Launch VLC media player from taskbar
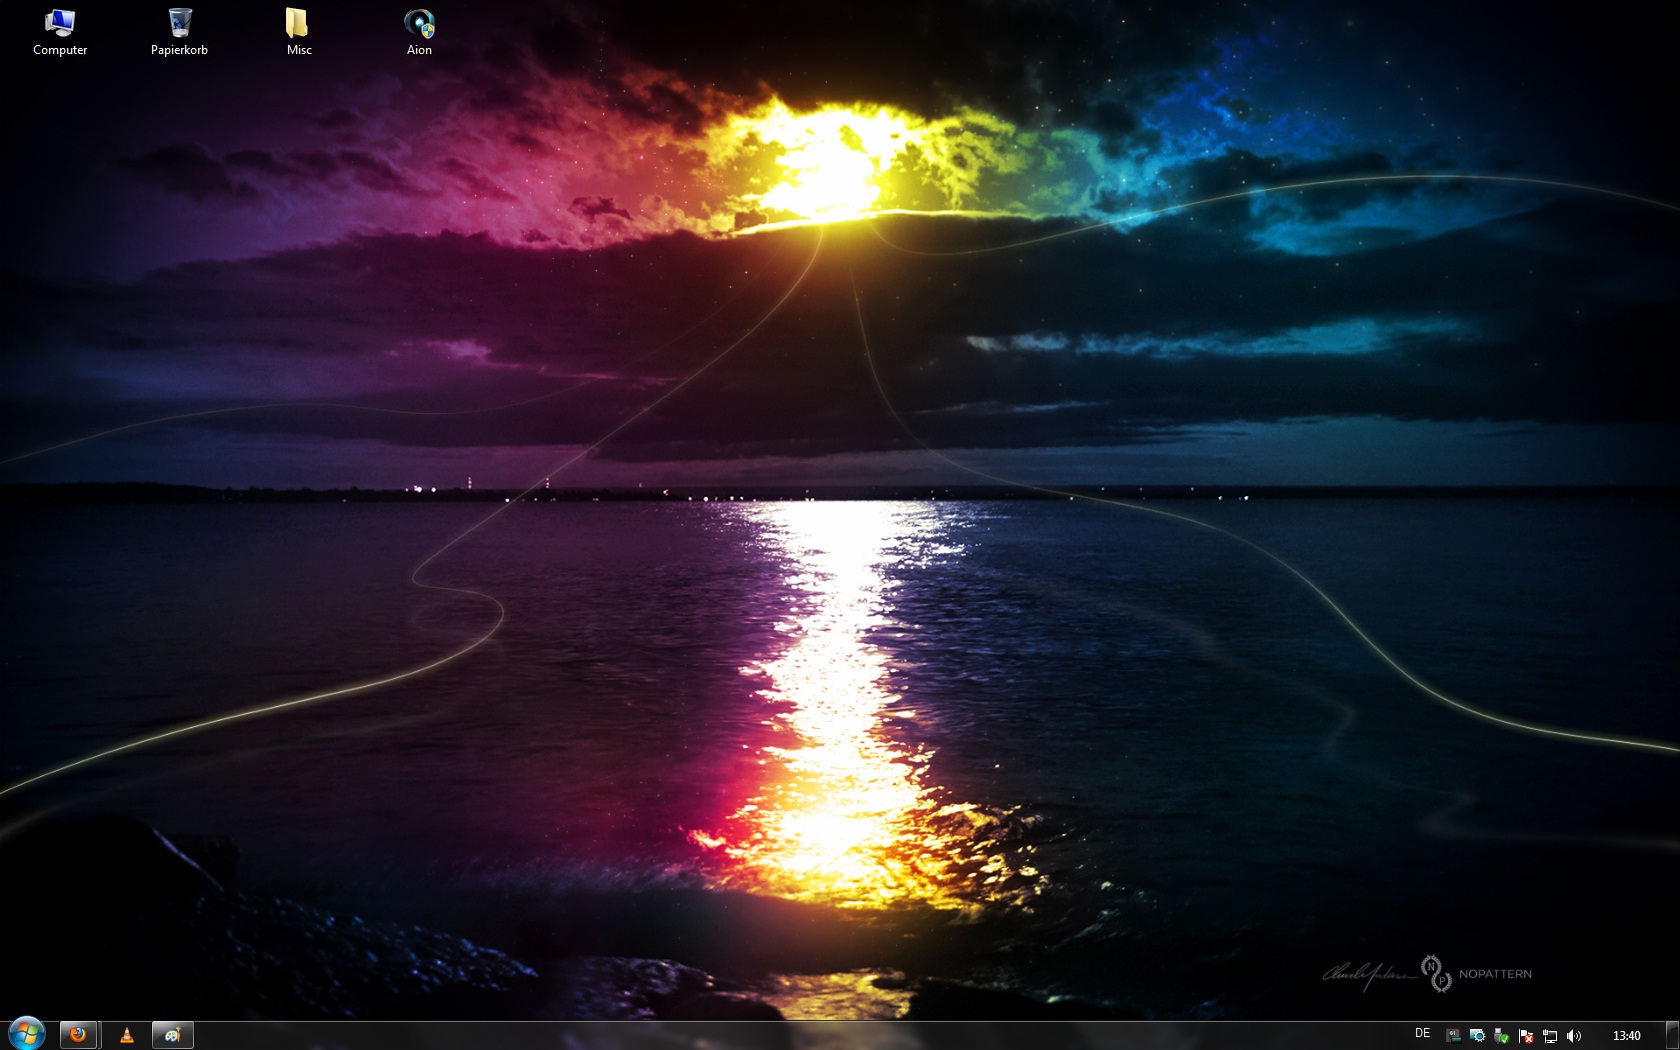Viewport: 1680px width, 1050px height. 127,1035
